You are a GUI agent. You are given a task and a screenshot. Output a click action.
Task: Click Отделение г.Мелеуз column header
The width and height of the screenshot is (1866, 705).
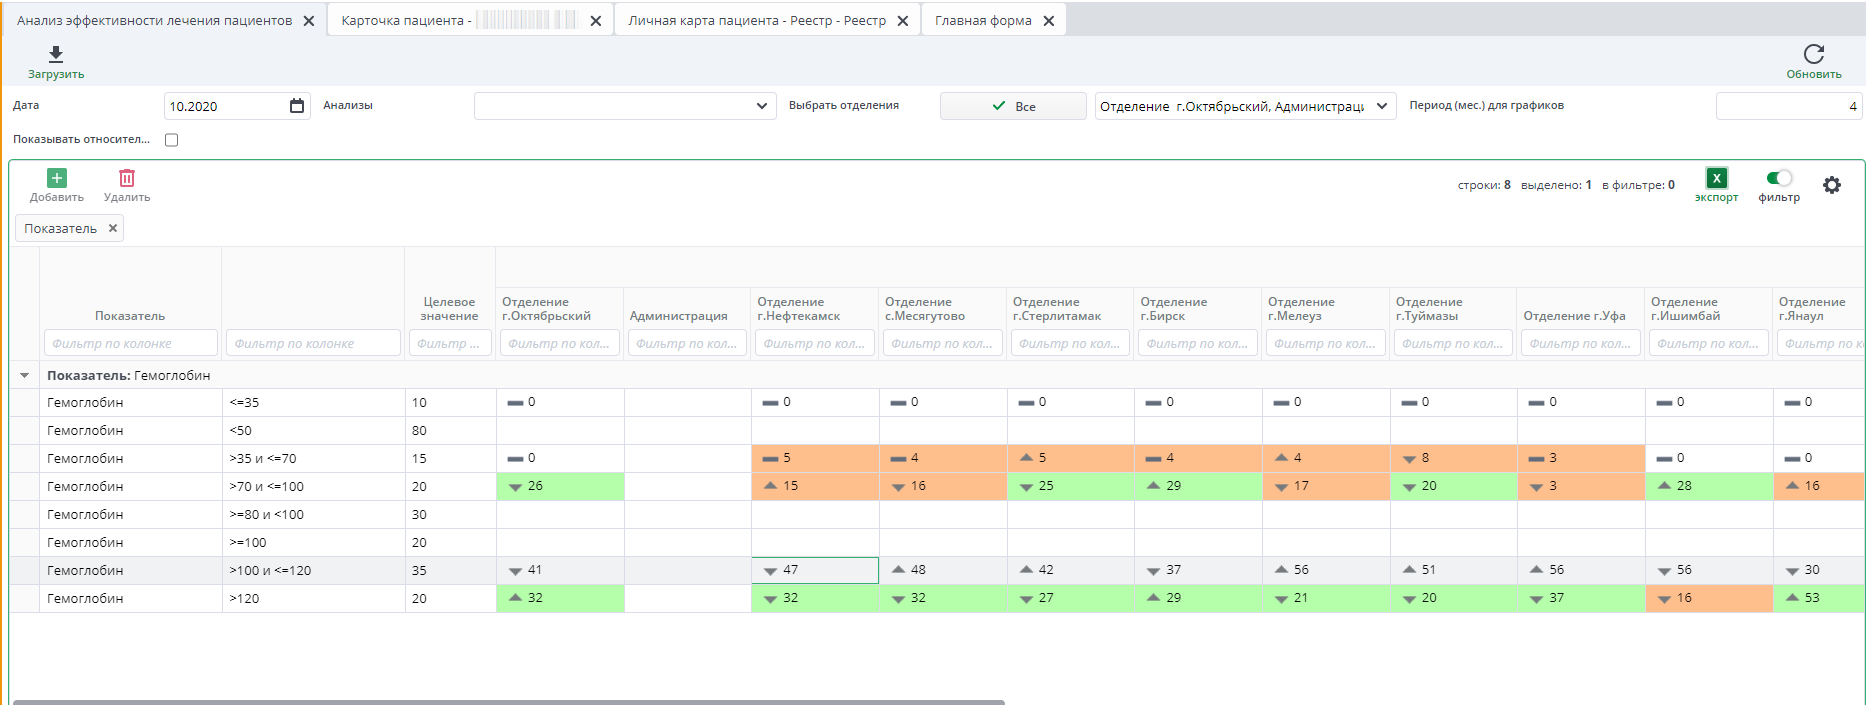coord(1301,309)
